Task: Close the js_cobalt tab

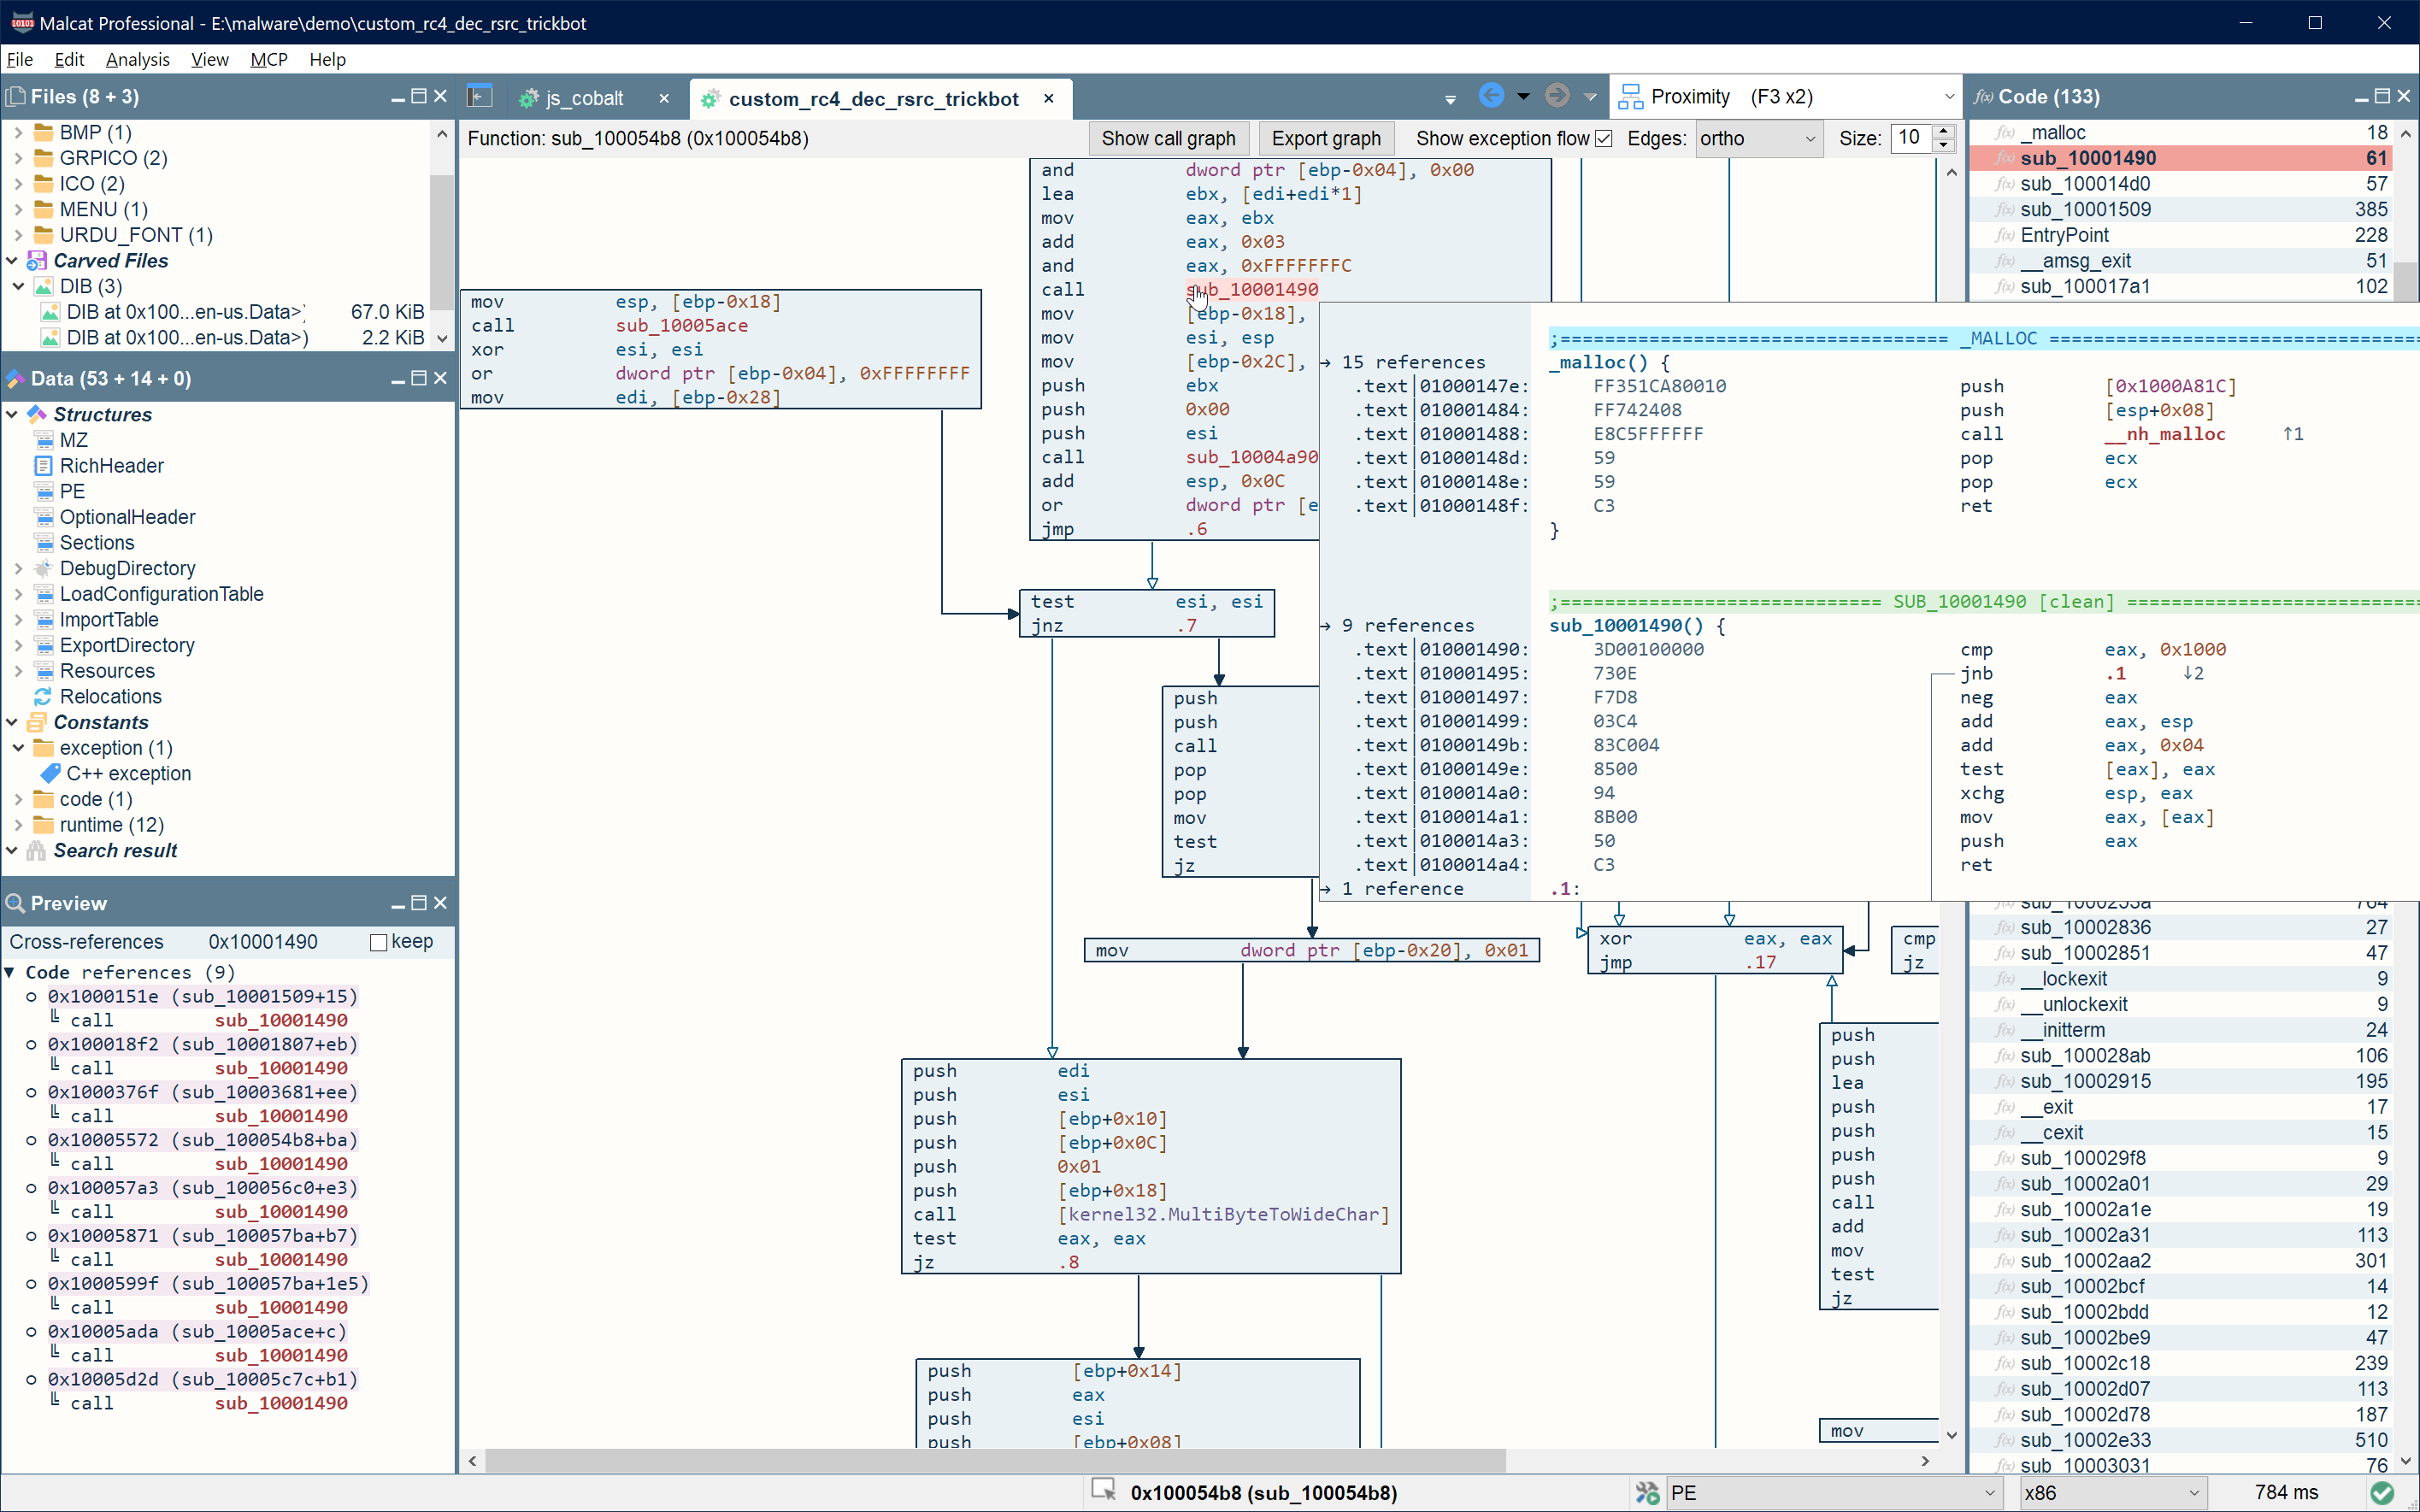Action: (x=664, y=98)
